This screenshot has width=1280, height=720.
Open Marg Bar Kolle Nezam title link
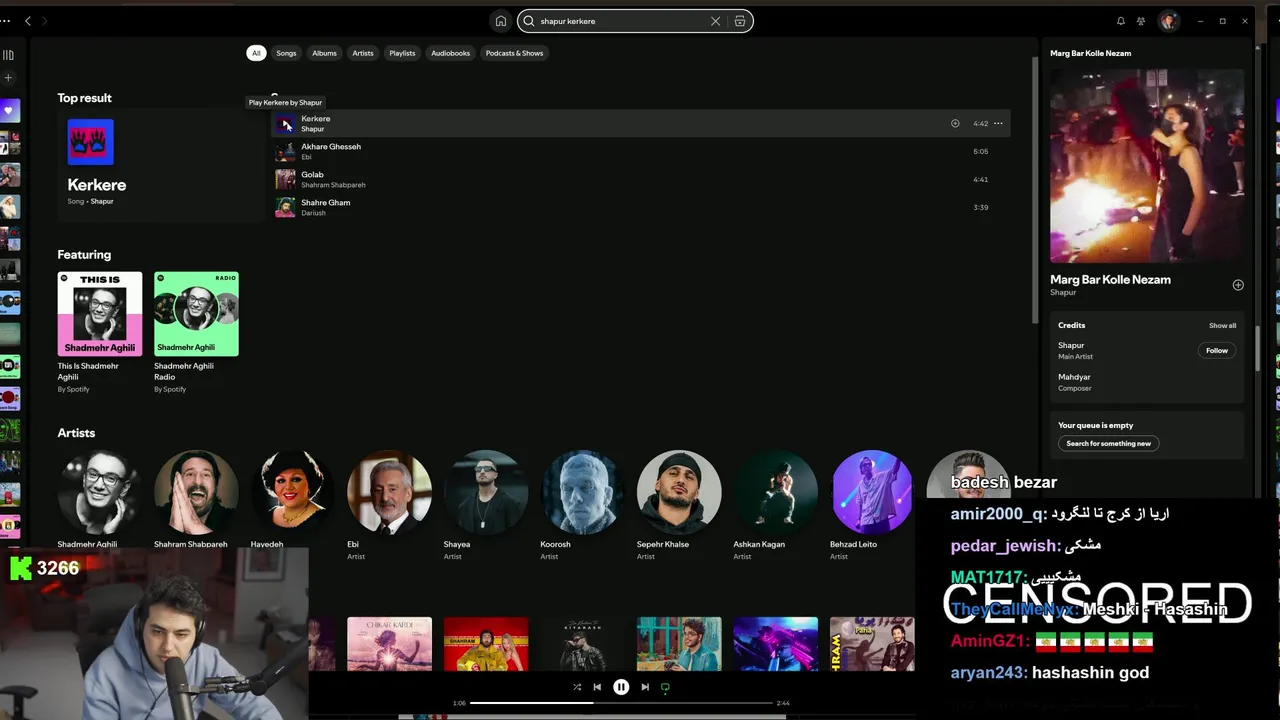tap(1110, 280)
